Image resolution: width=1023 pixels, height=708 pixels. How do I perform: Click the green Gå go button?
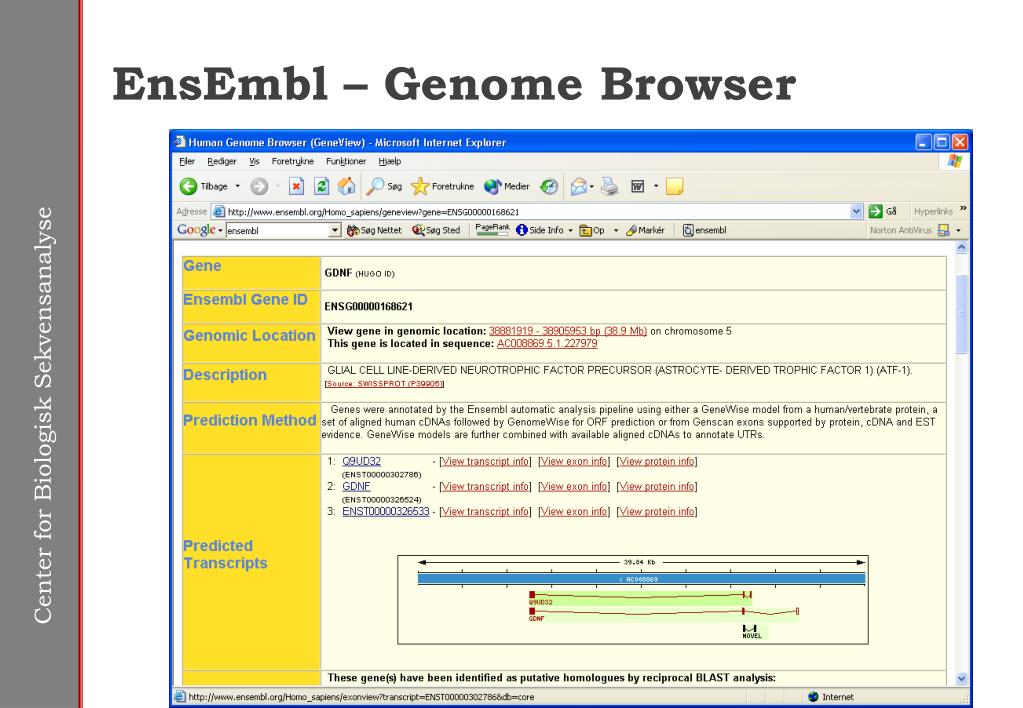[x=883, y=211]
